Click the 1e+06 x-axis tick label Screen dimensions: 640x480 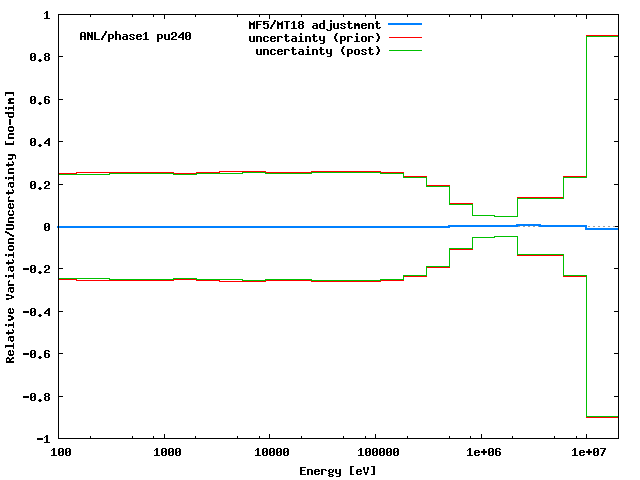[481, 452]
